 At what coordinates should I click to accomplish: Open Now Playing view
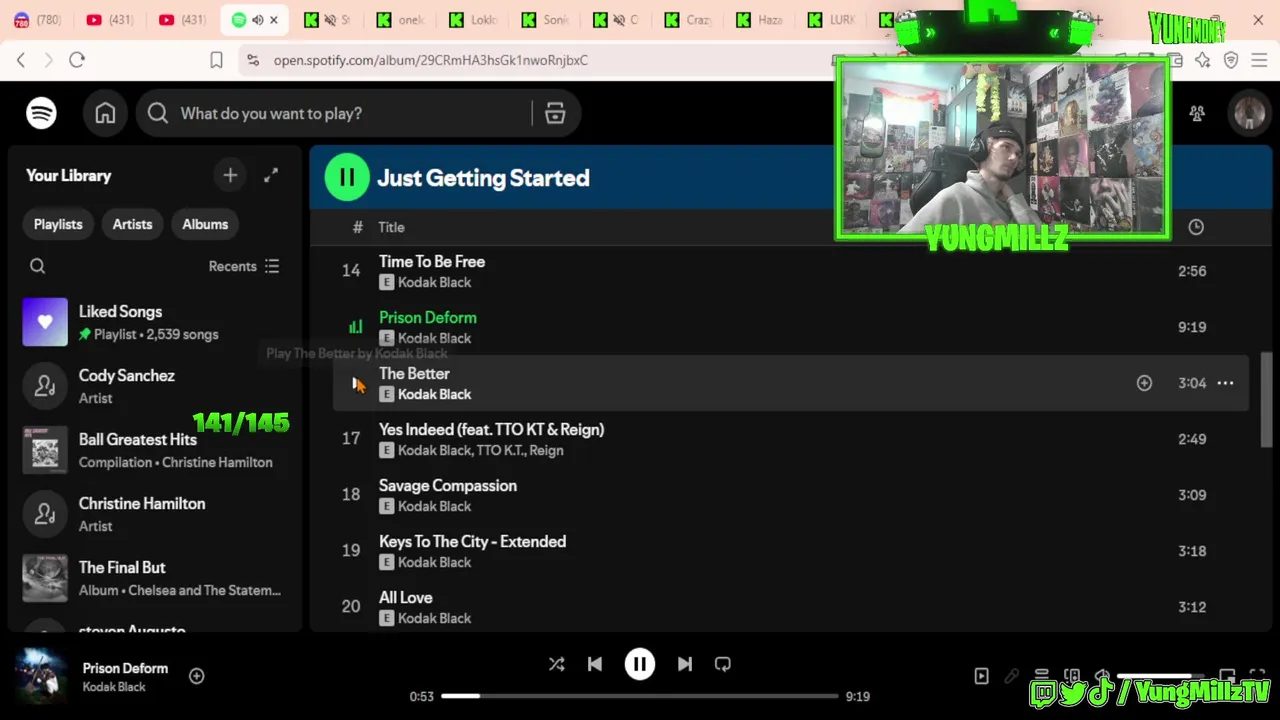(x=982, y=676)
